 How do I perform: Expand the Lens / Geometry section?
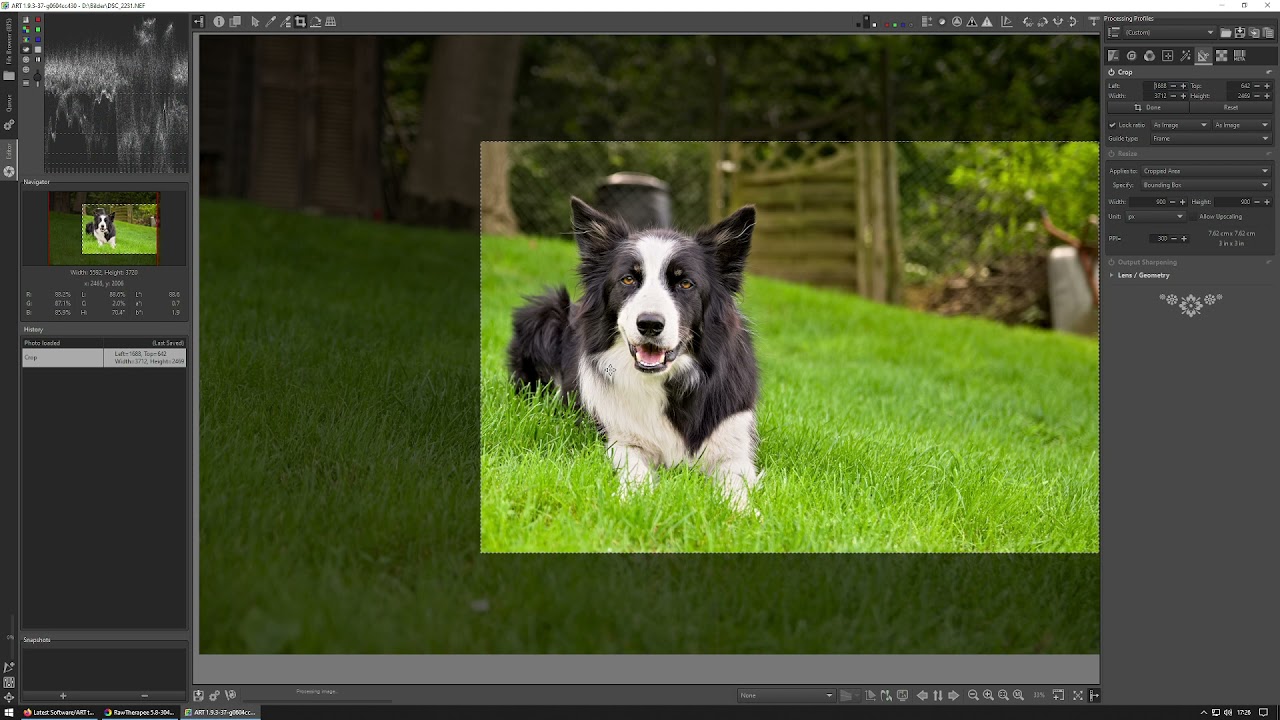pyautogui.click(x=1143, y=275)
